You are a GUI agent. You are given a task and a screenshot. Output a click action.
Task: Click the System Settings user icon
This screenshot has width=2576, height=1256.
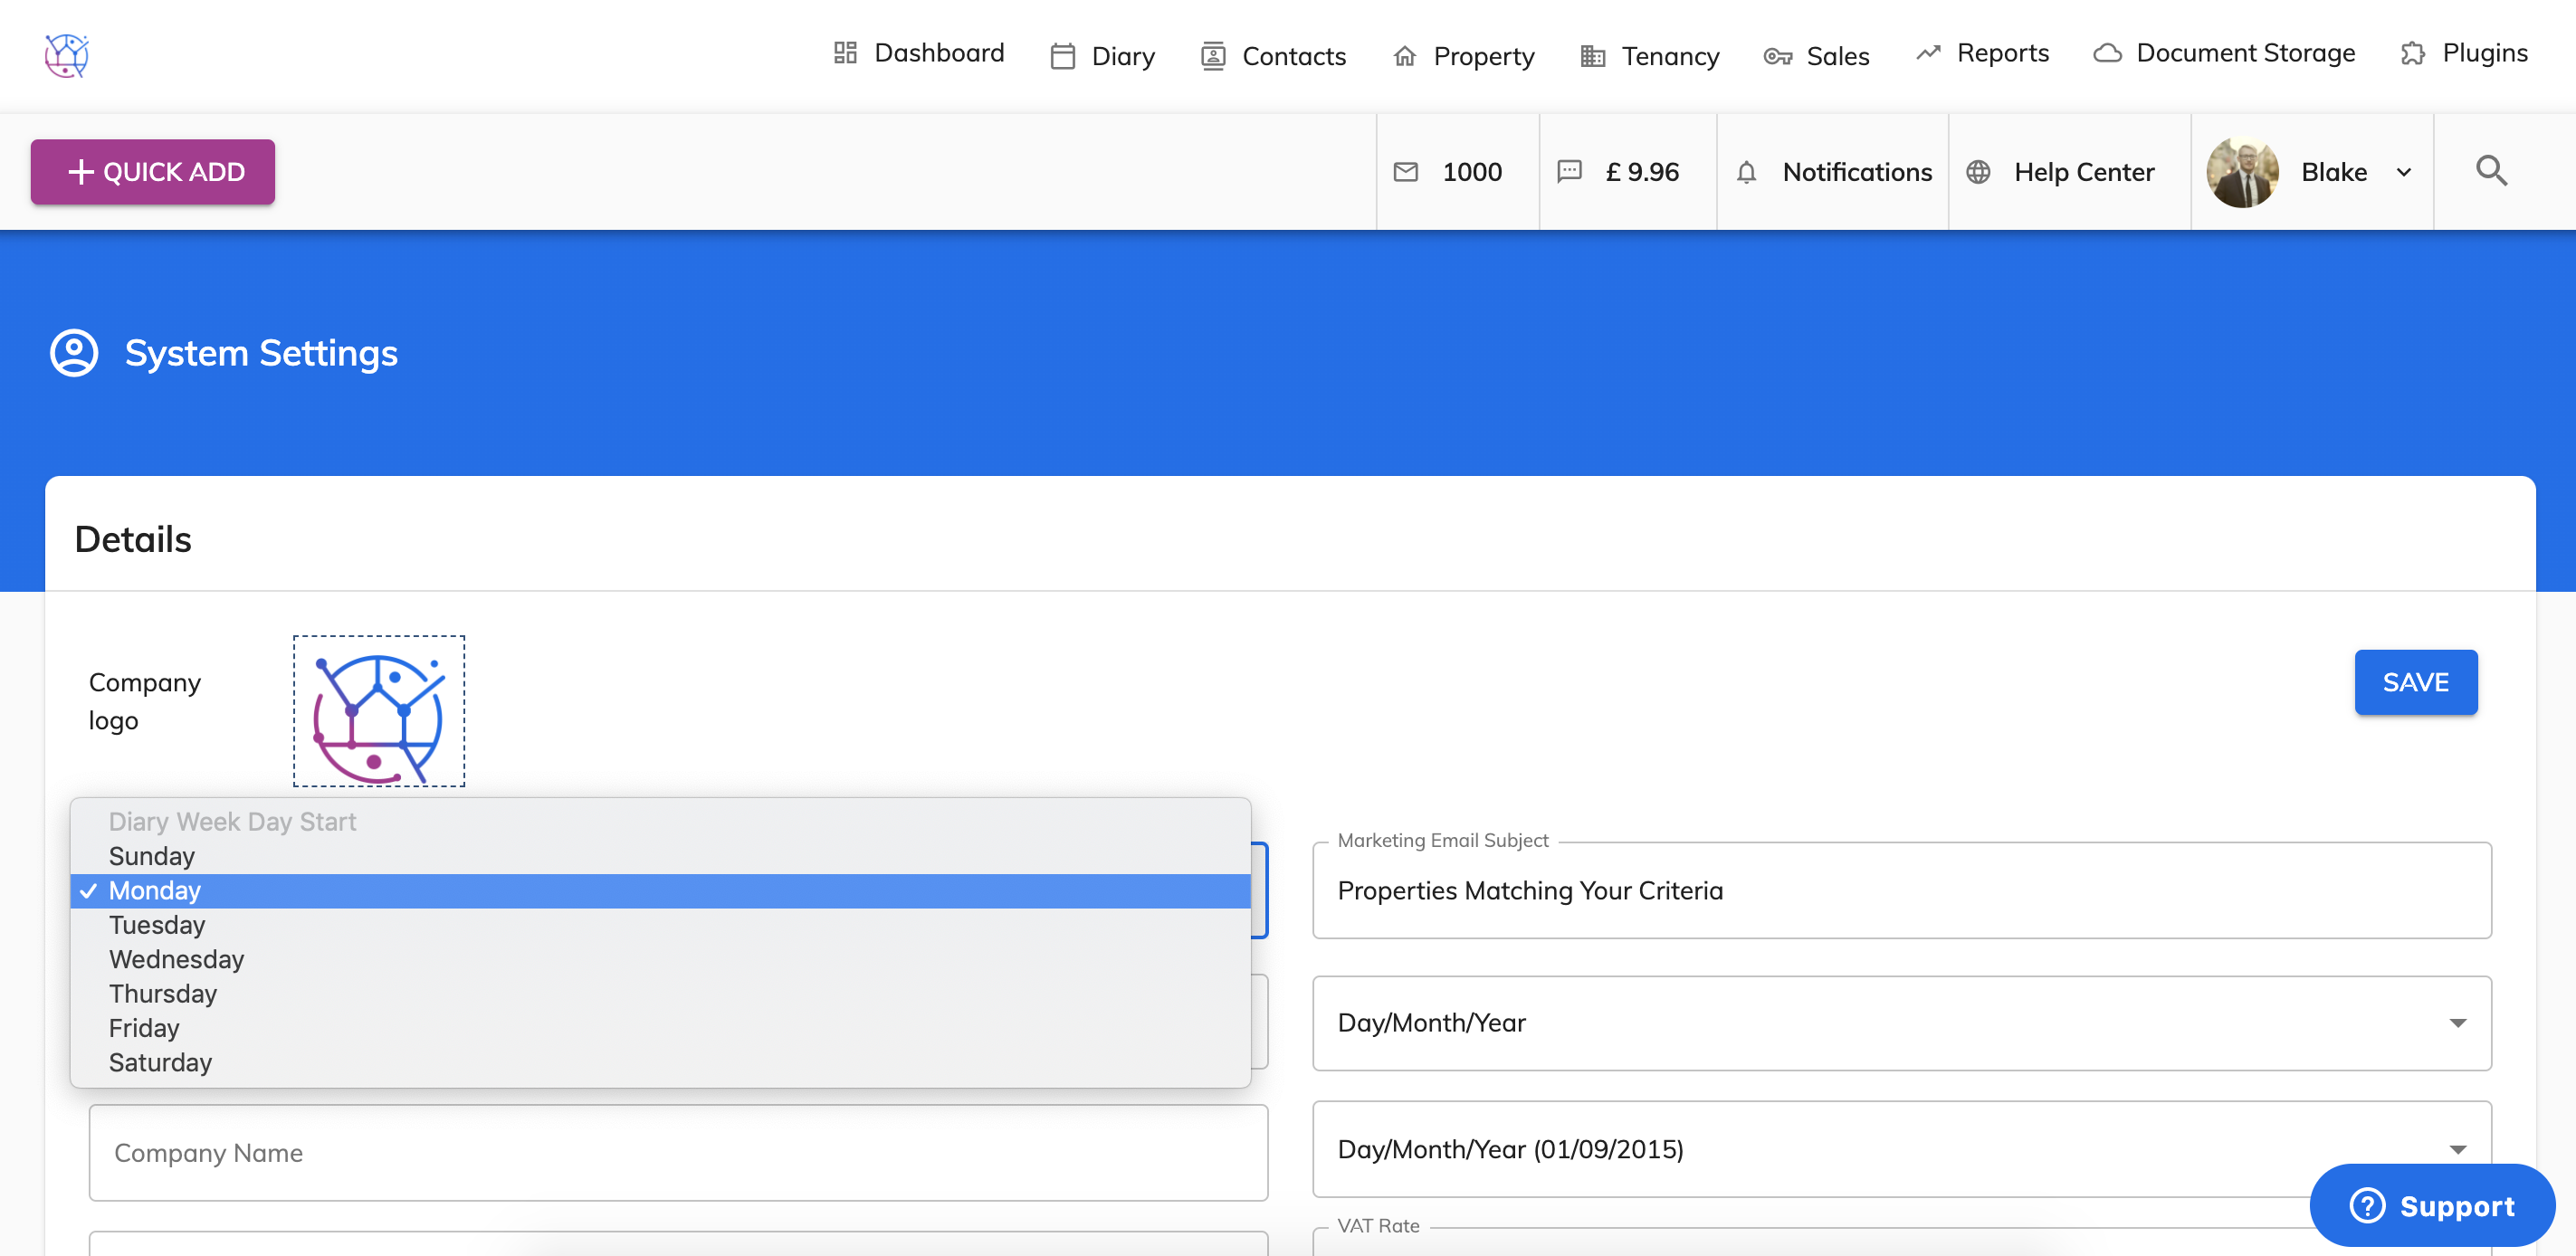click(x=74, y=353)
